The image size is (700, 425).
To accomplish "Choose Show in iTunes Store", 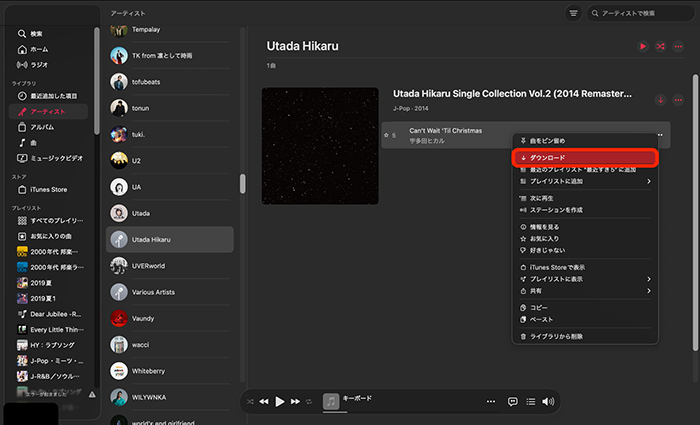I will (x=585, y=267).
